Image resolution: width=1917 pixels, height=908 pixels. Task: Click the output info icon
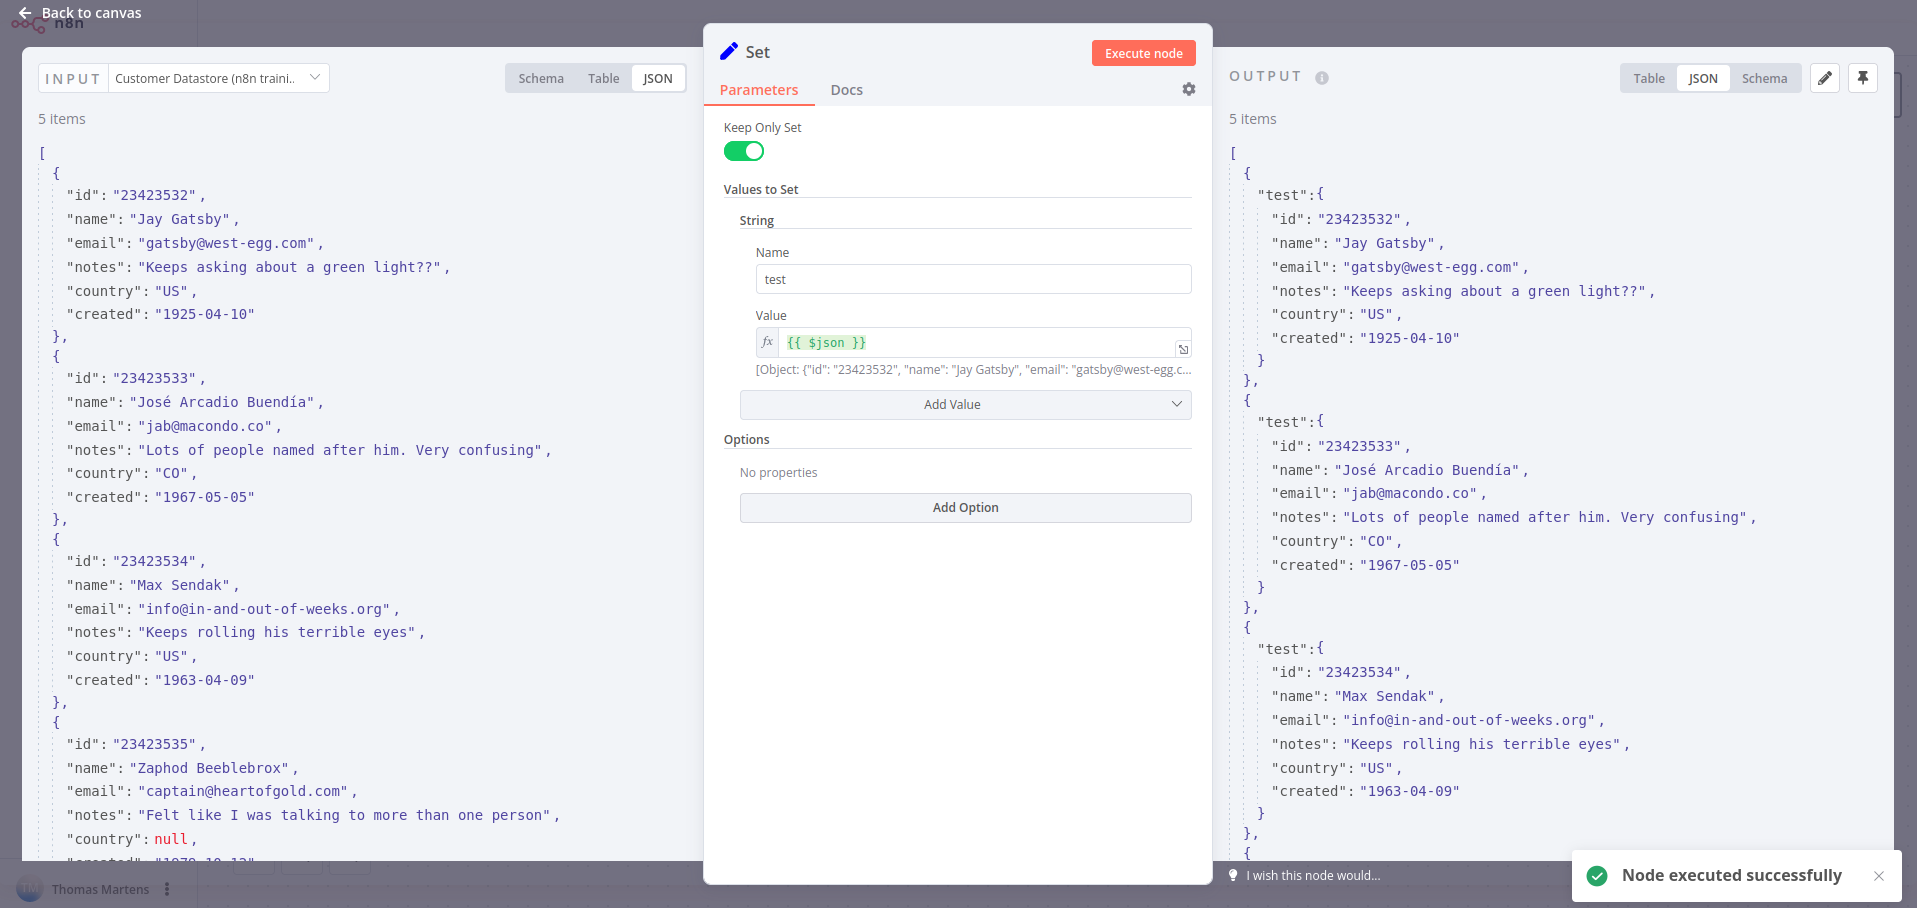tap(1321, 78)
